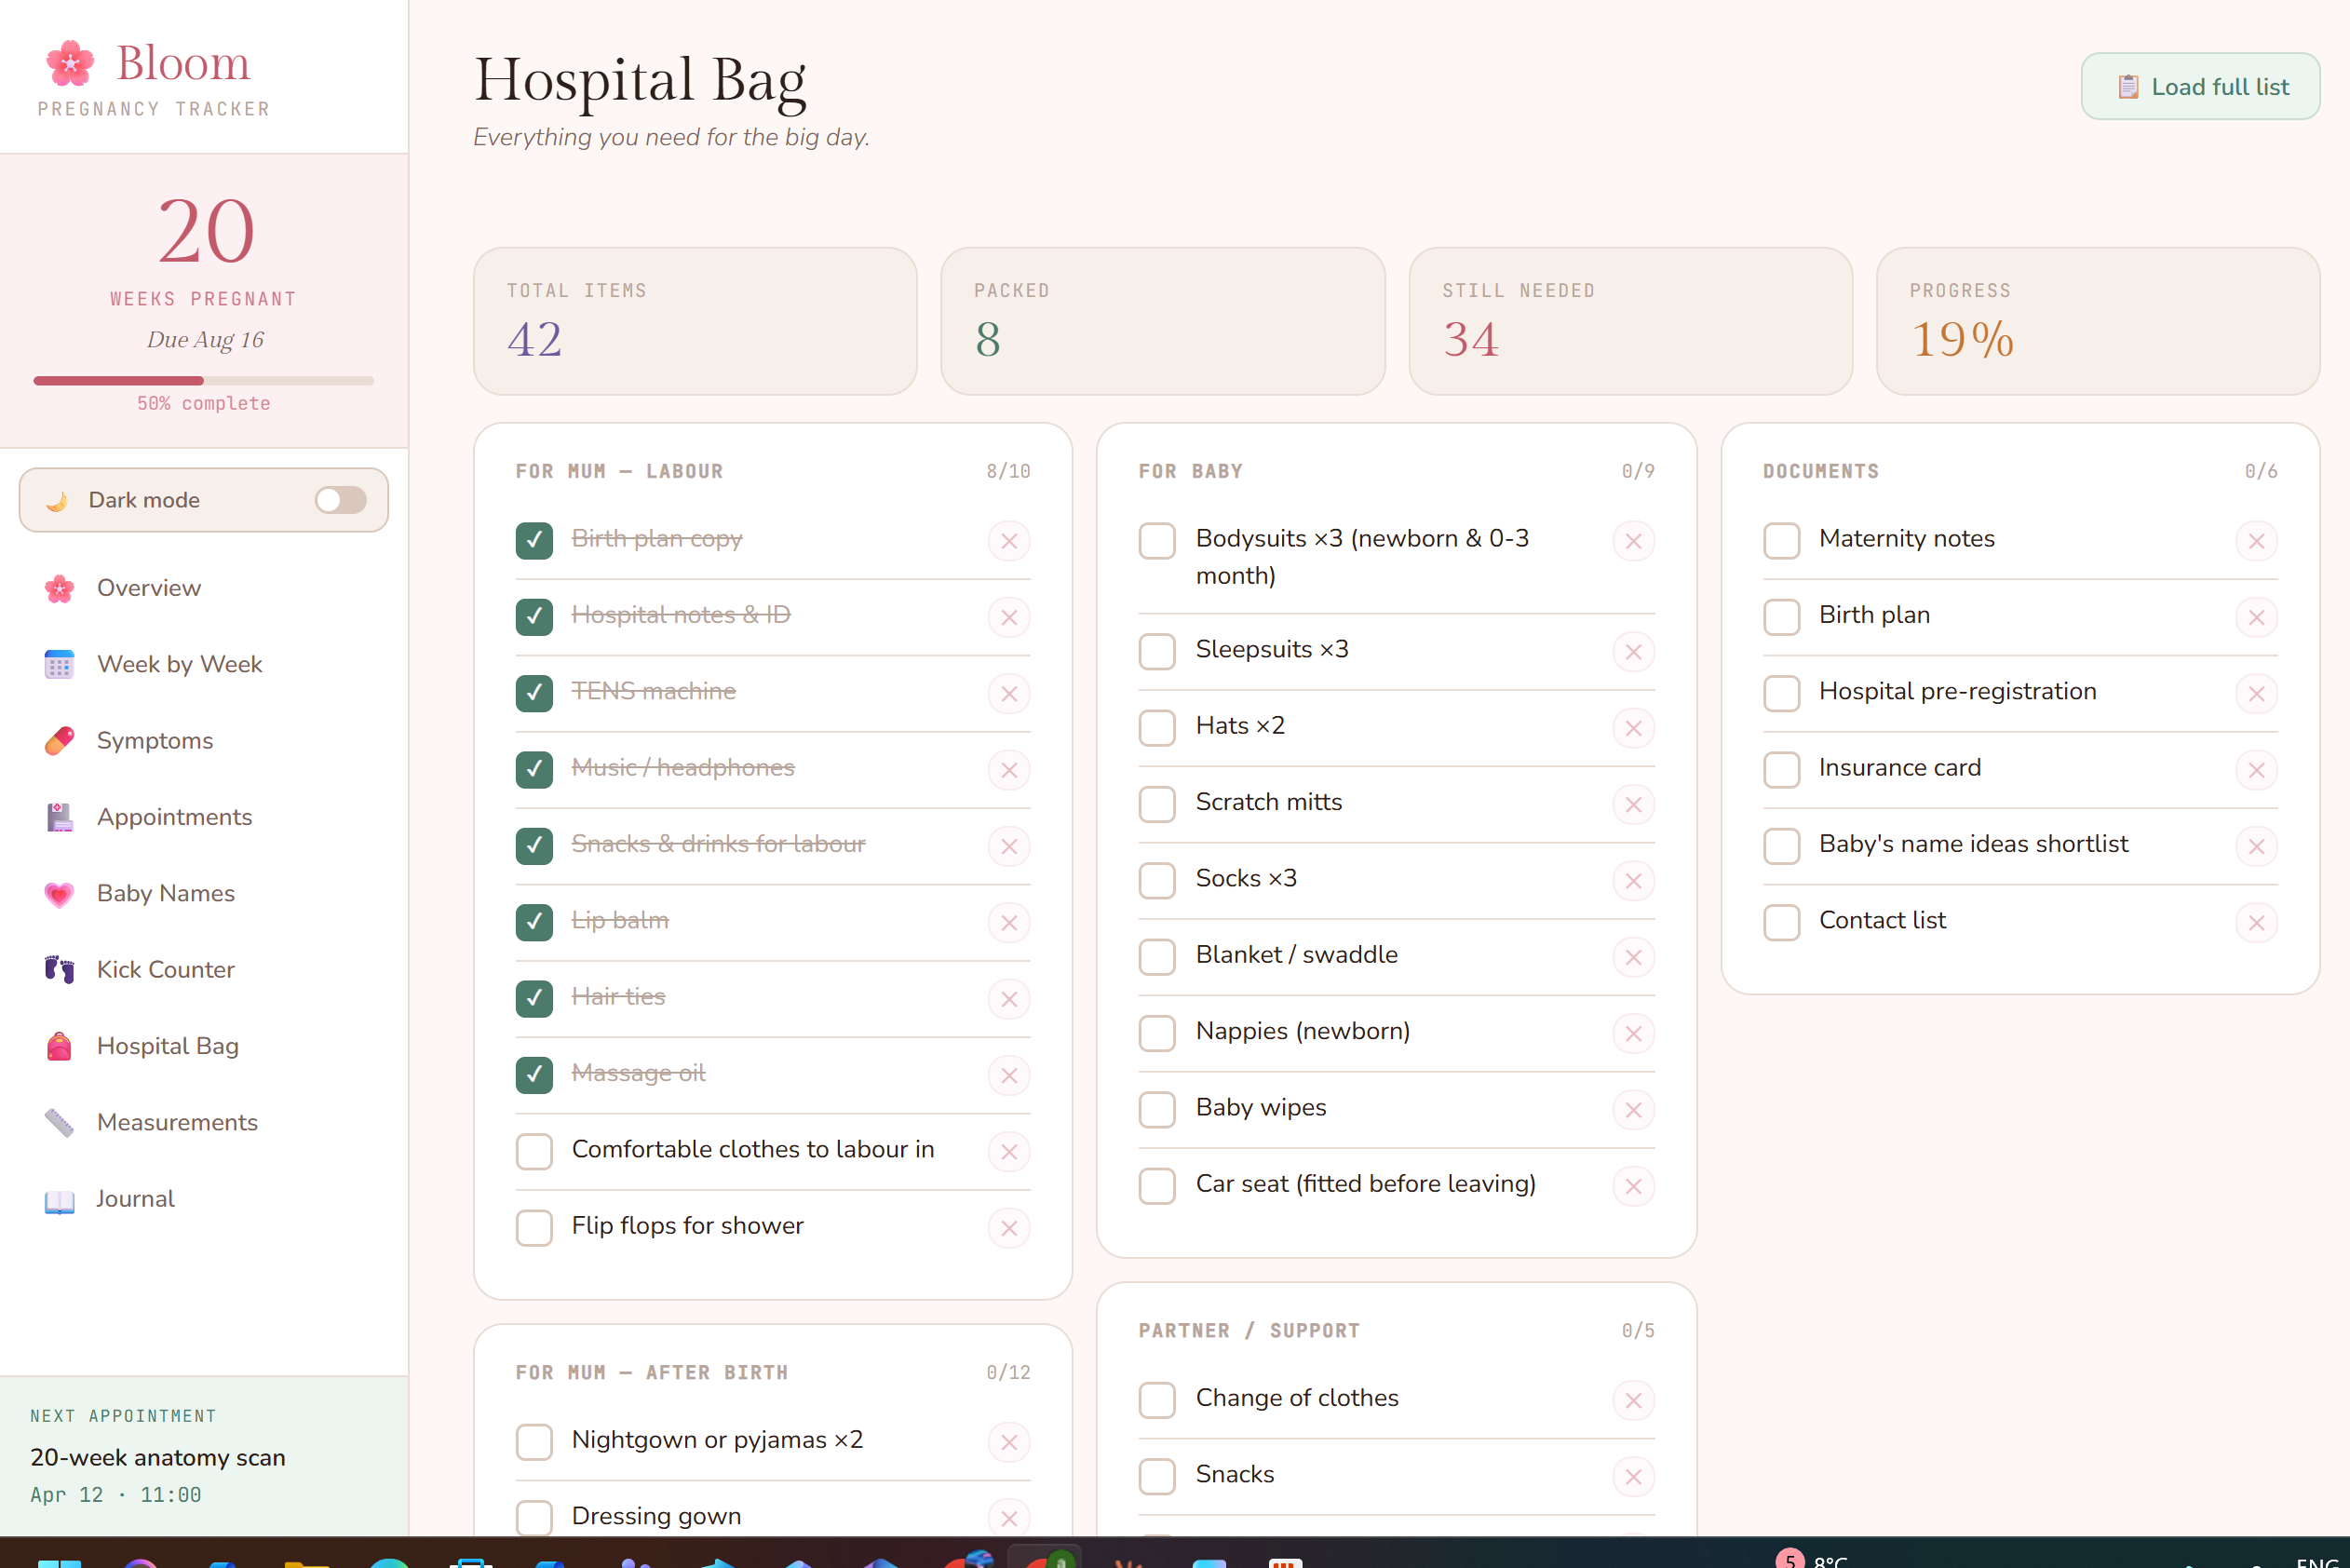Image resolution: width=2350 pixels, height=1568 pixels.
Task: Remove Lip balm from the list
Action: click(x=1009, y=923)
